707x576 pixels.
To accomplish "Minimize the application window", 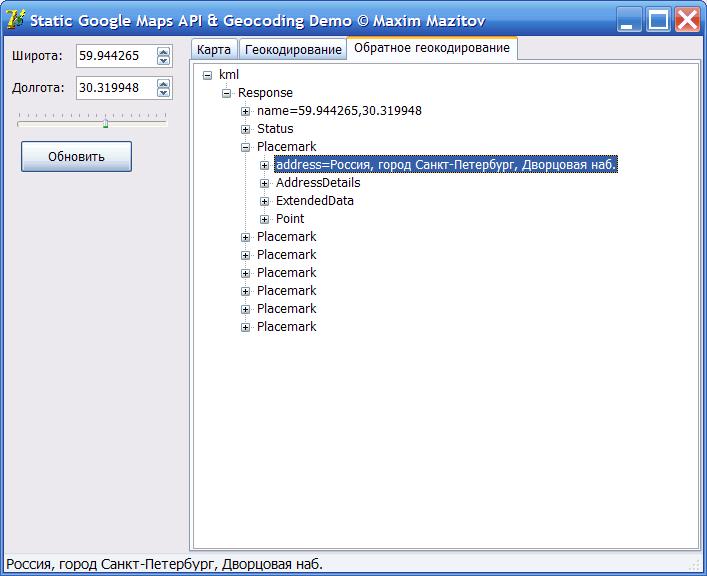I will pyautogui.click(x=629, y=20).
